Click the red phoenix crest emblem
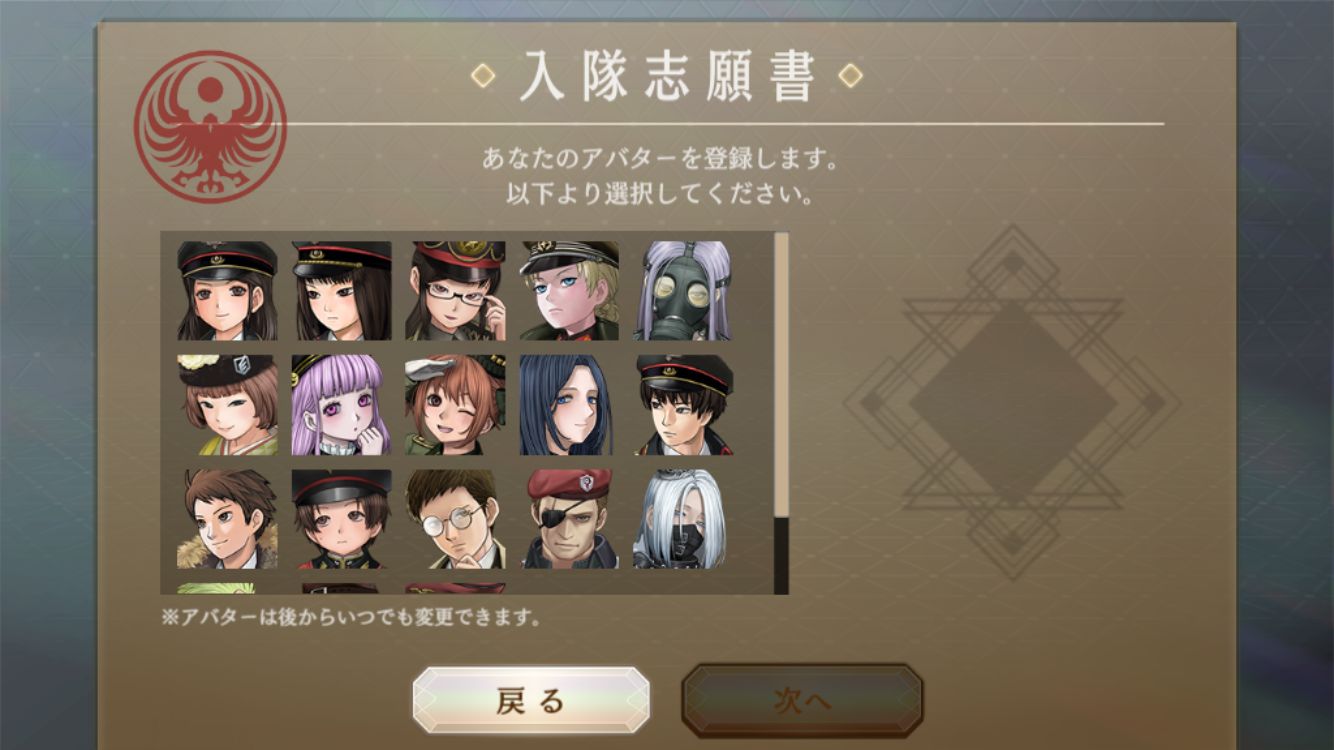1334x750 pixels. point(210,127)
